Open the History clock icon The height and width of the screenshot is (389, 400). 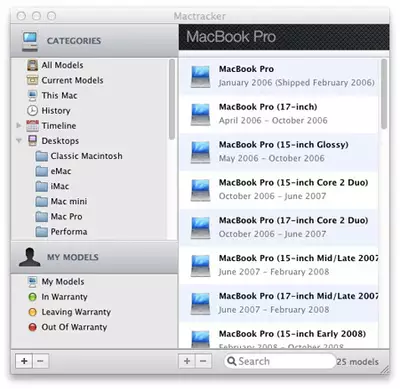point(32,111)
